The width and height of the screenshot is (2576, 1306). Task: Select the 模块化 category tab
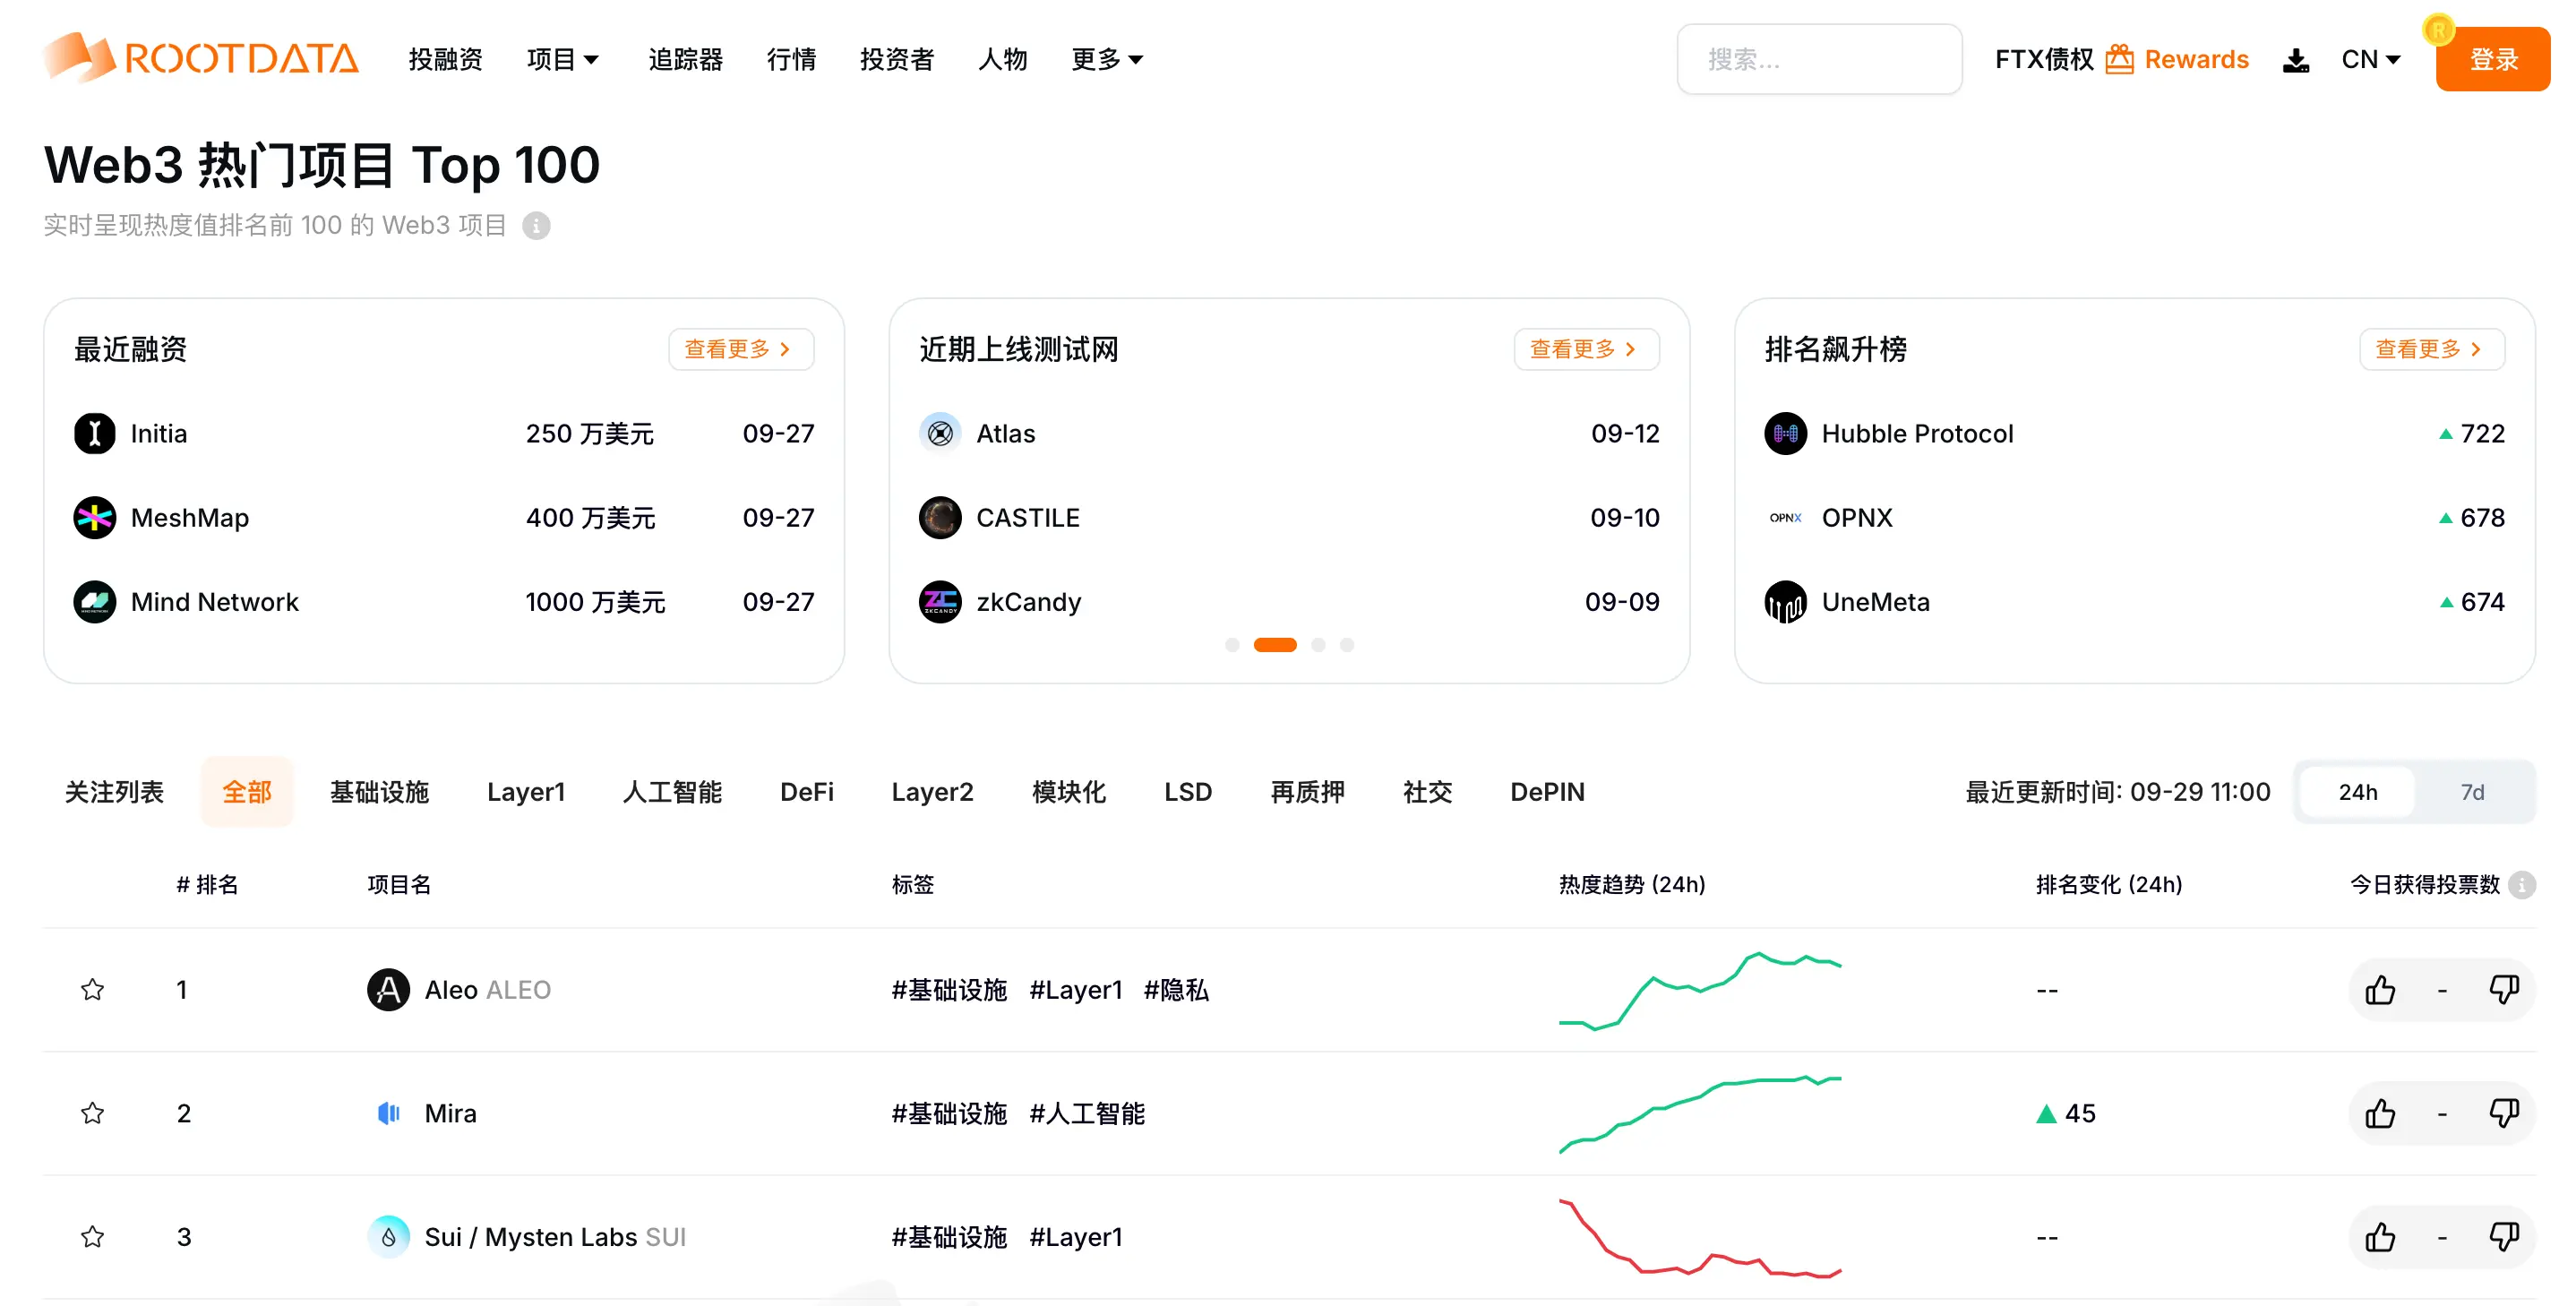point(1068,792)
